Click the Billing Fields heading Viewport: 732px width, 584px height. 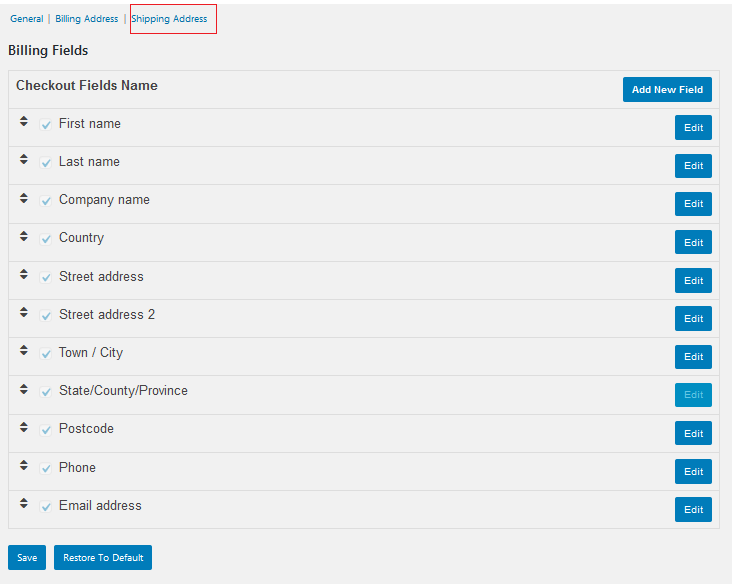pos(48,50)
